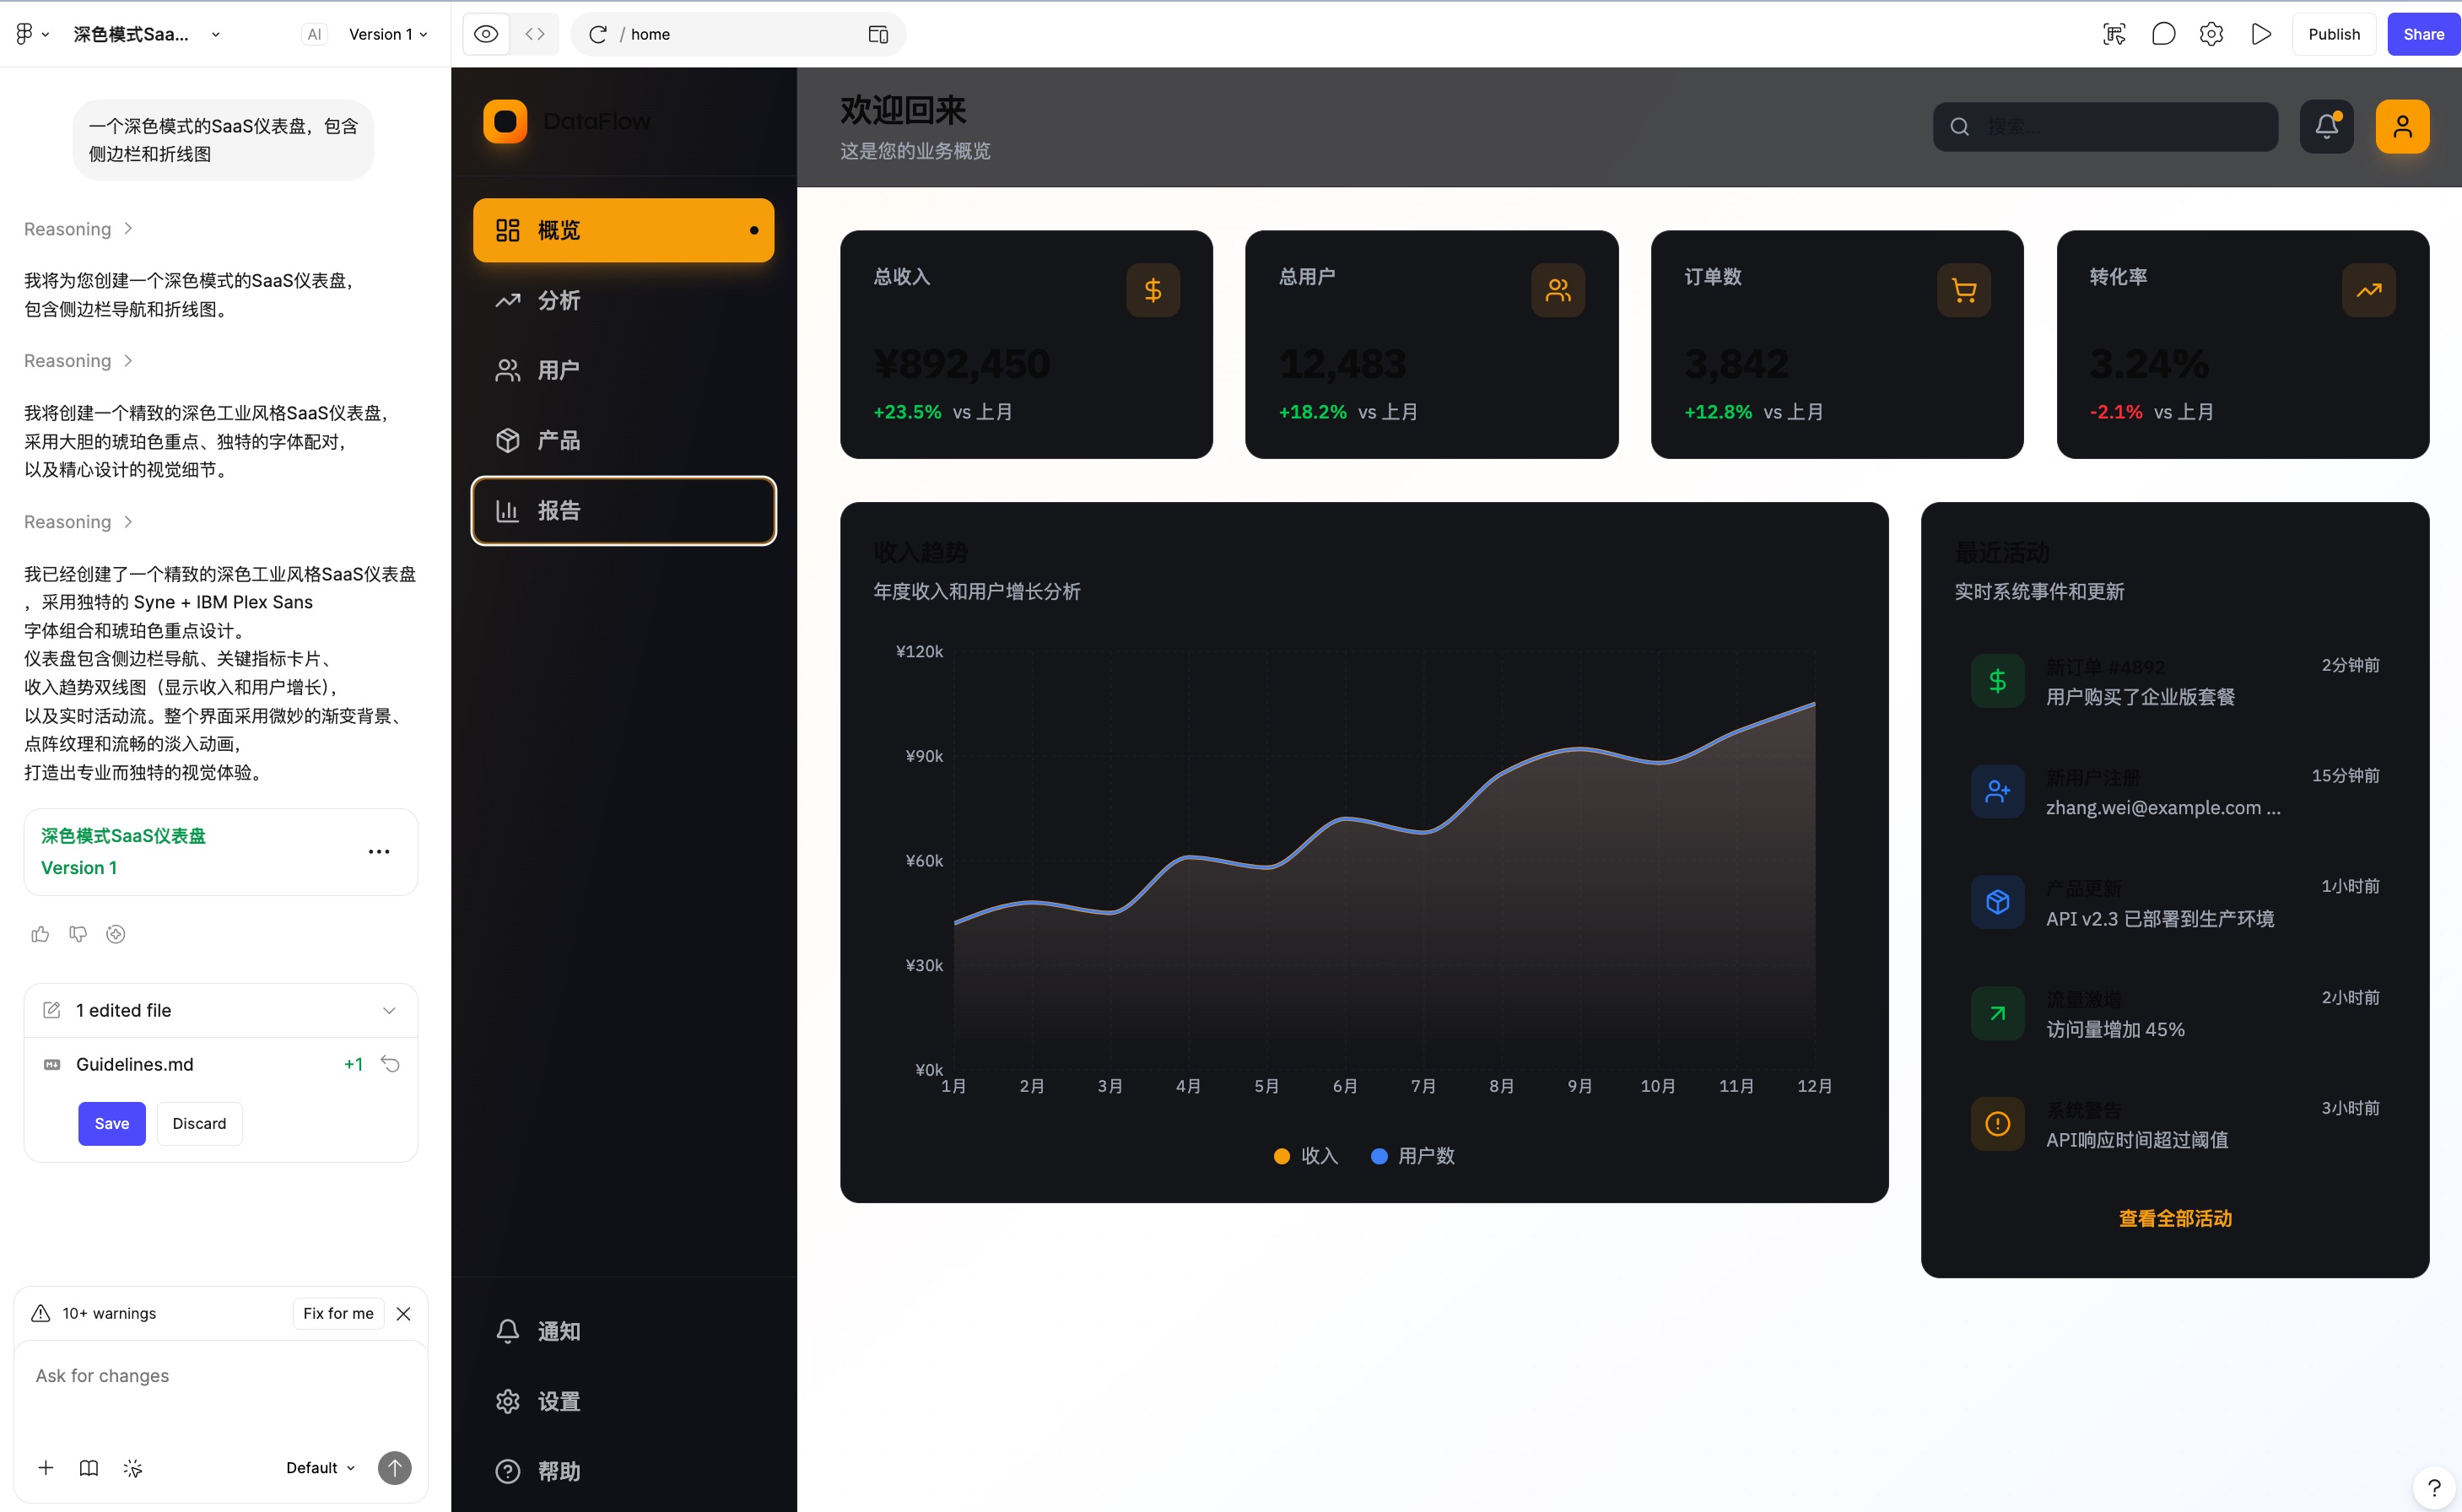The image size is (2462, 1512).
Task: Open 帮助 in sidebar
Action: (623, 1471)
